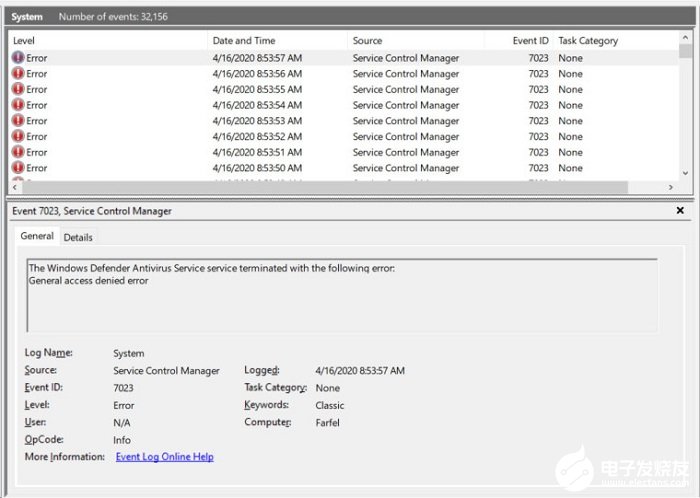The width and height of the screenshot is (700, 498).
Task: Click the error icon on the 8:53:55 AM event
Action: point(18,89)
